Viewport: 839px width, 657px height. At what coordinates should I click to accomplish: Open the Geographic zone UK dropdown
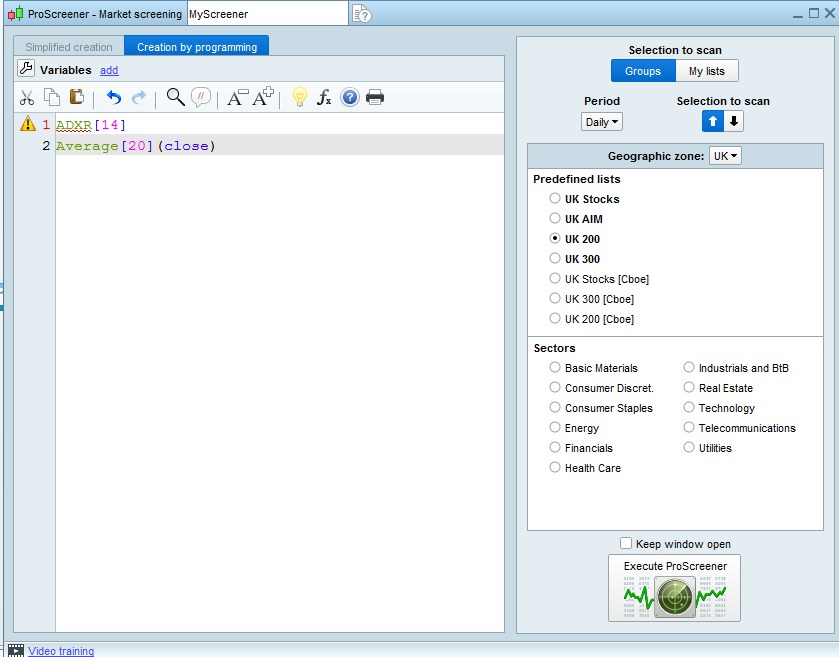[724, 156]
